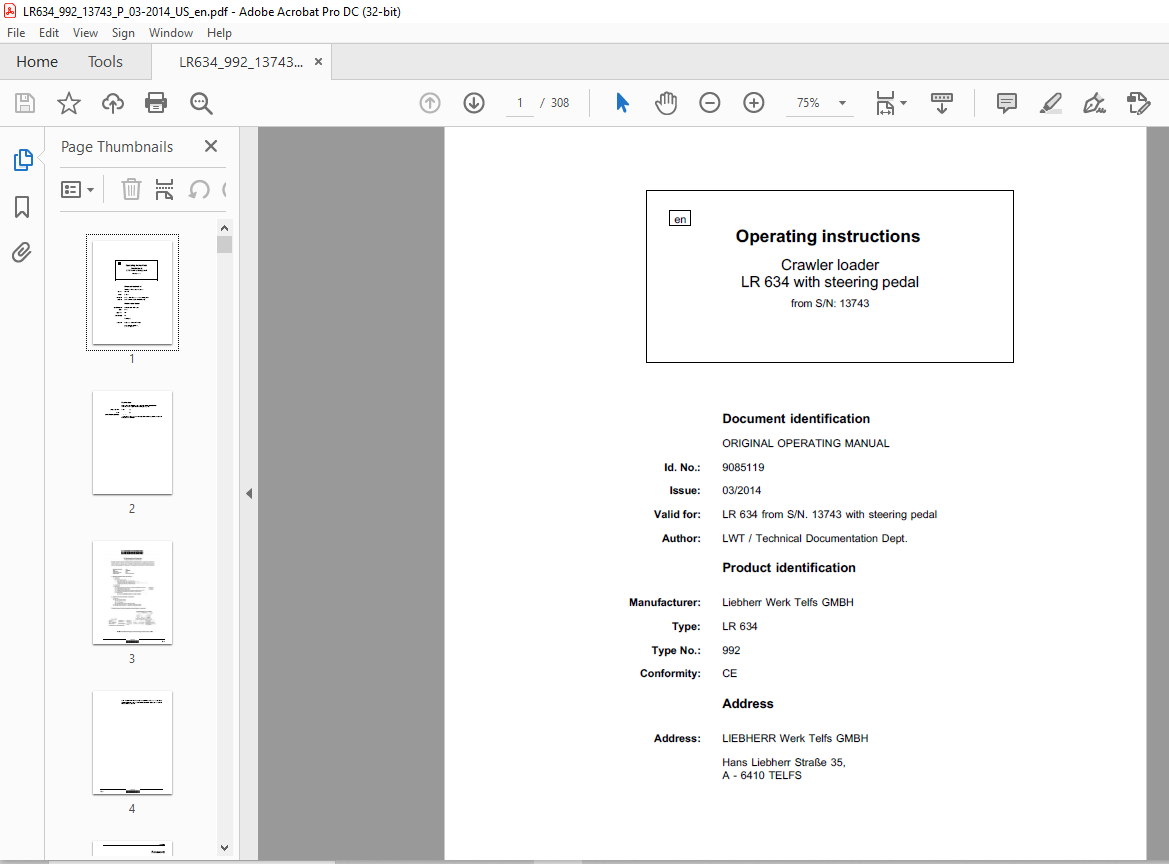Open the Sign document pen tool
The width and height of the screenshot is (1169, 864).
[x=1094, y=103]
